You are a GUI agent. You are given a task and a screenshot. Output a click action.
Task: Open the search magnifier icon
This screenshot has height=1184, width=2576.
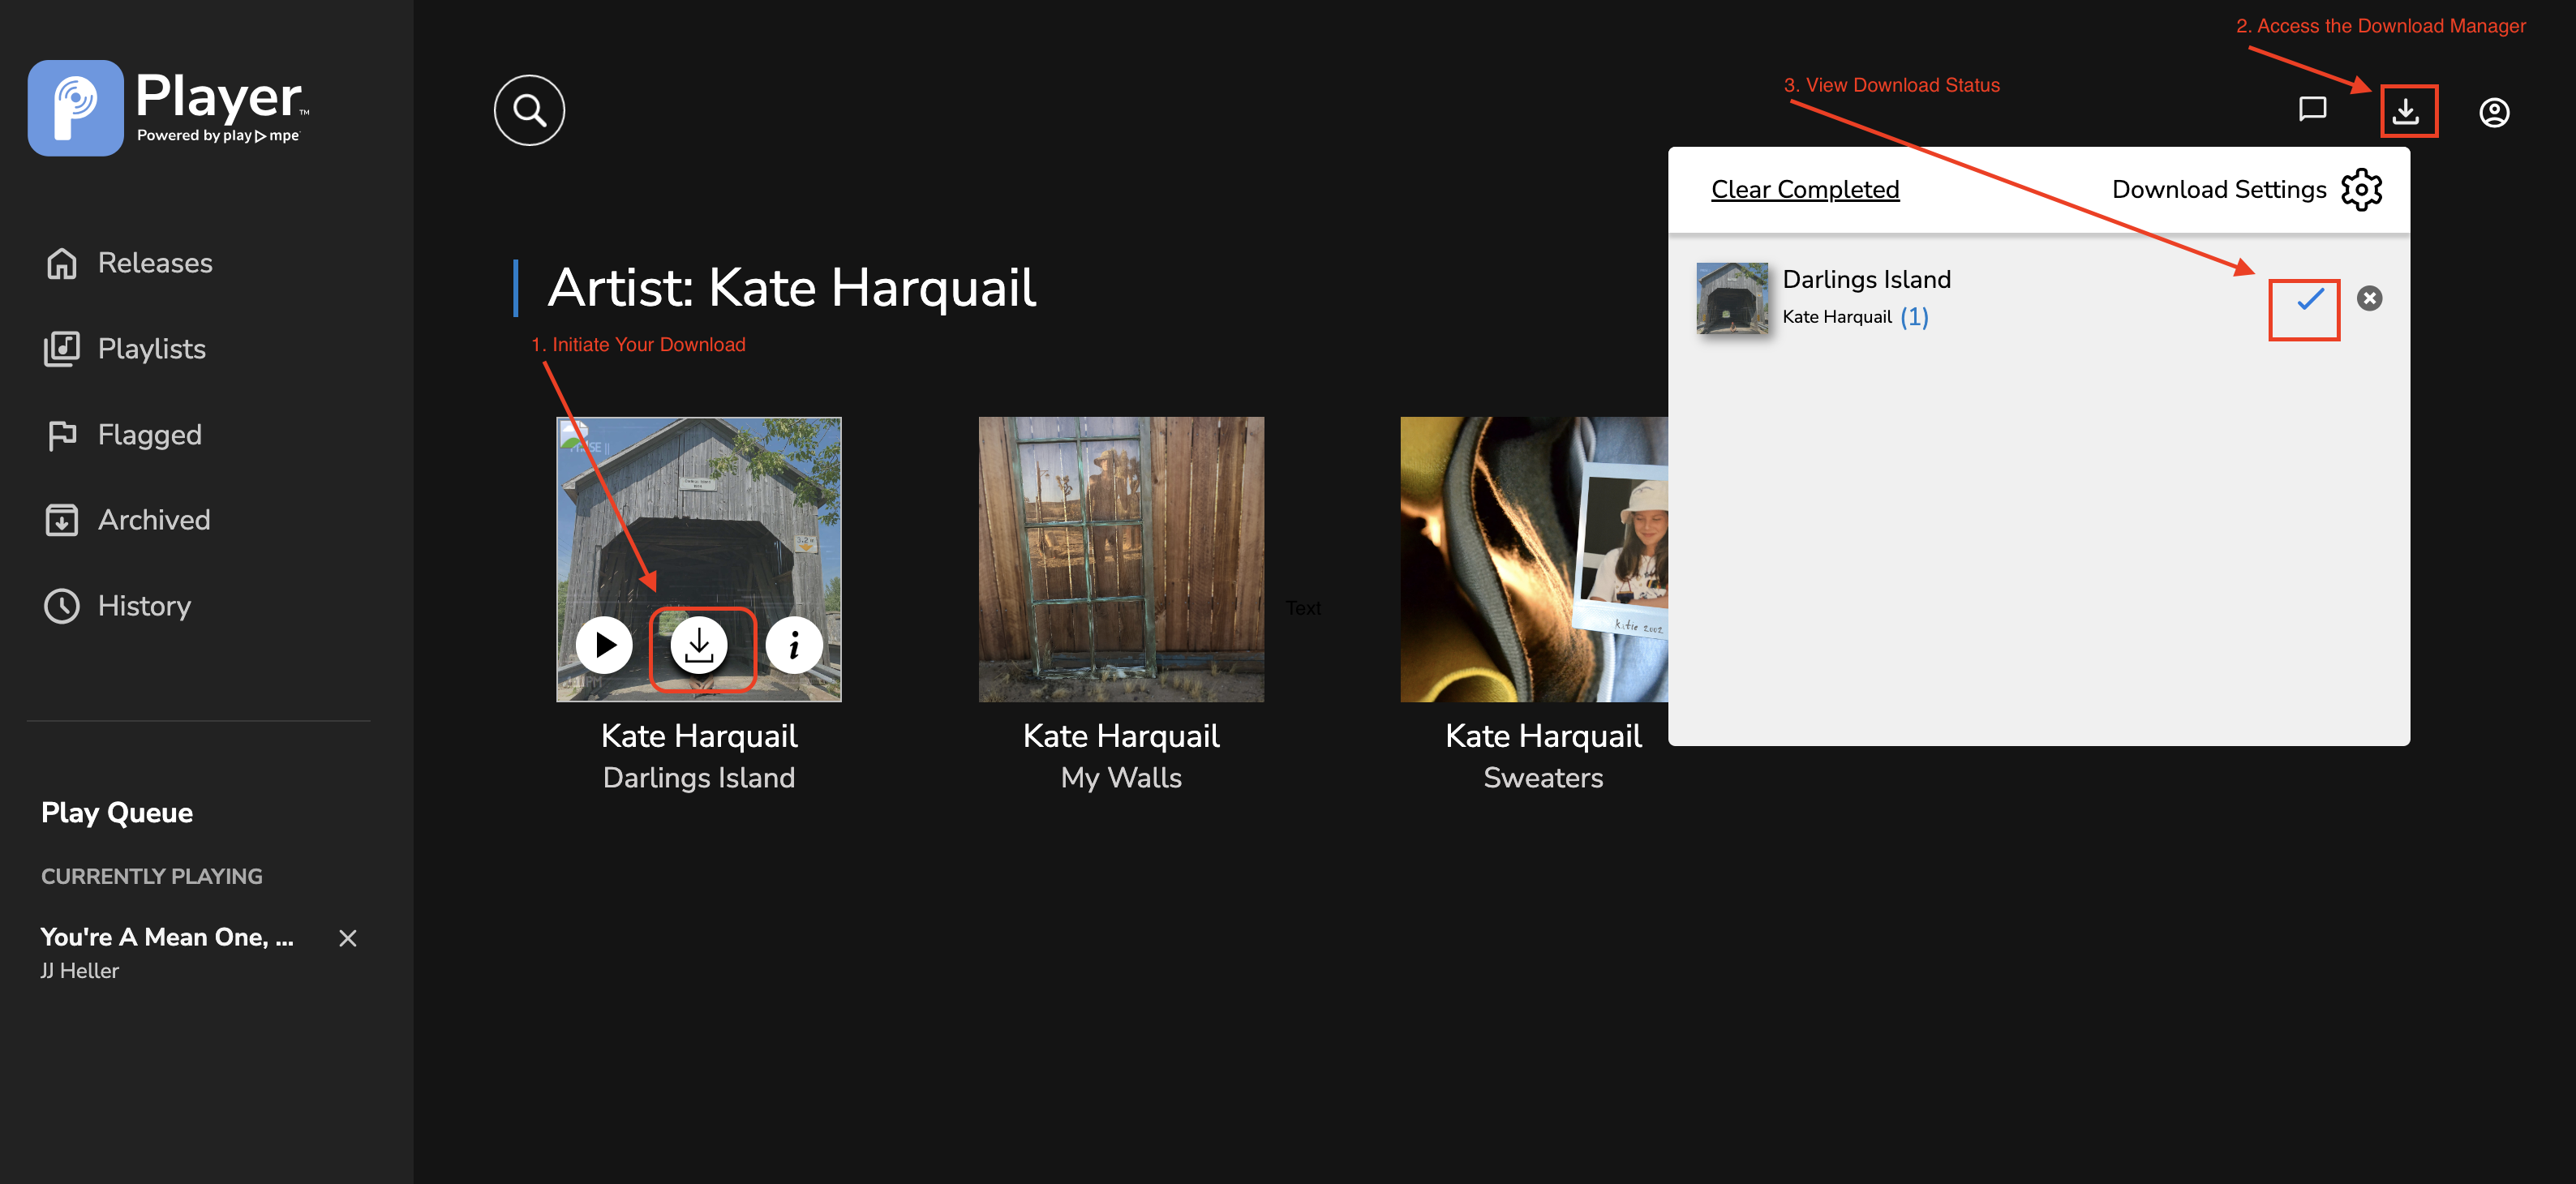coord(529,110)
